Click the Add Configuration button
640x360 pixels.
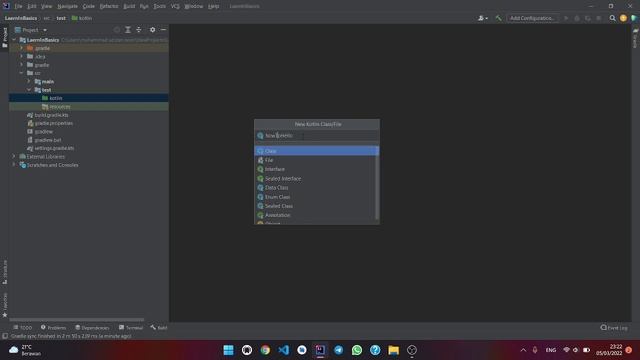click(x=532, y=18)
